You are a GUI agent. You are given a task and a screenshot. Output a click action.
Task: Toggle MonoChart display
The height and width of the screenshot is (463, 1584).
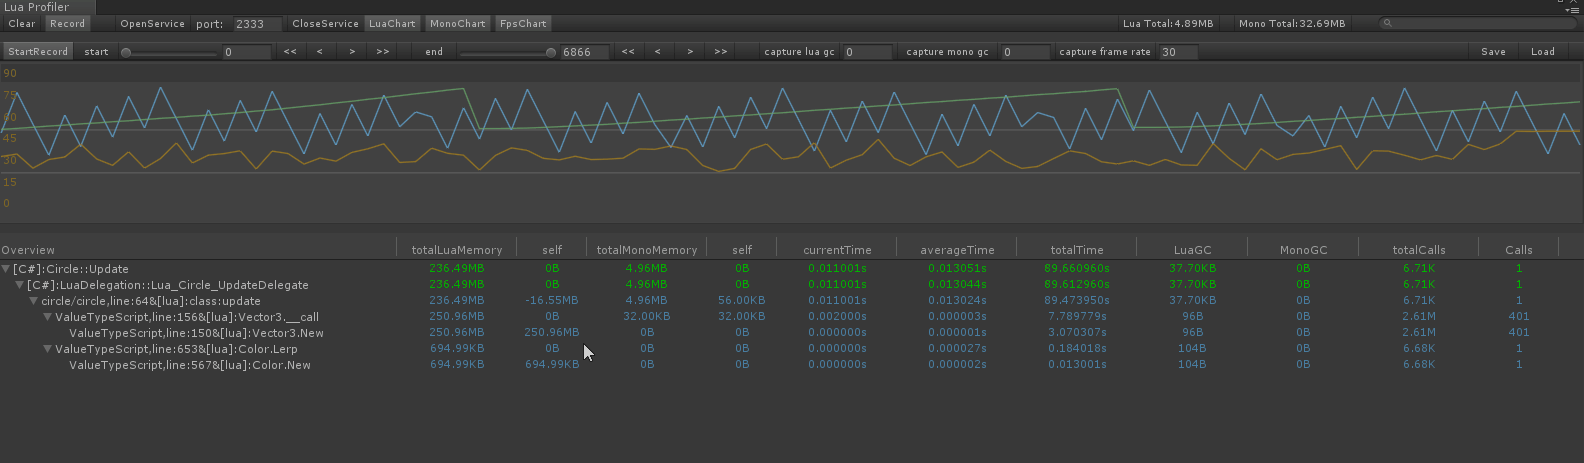pos(458,23)
